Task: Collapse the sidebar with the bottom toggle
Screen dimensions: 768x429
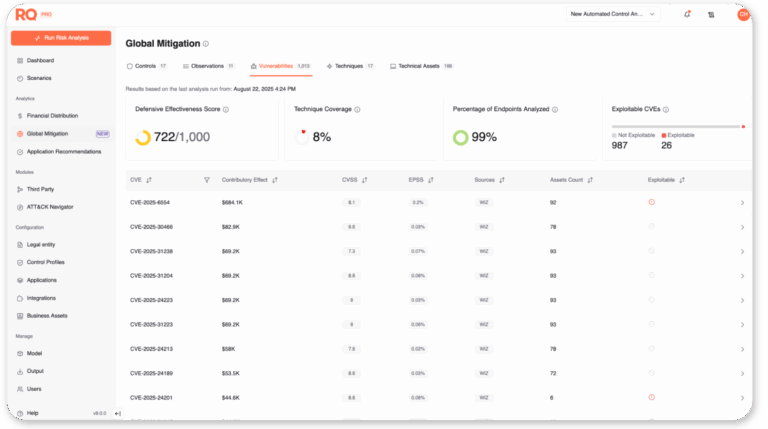Action: [x=118, y=413]
